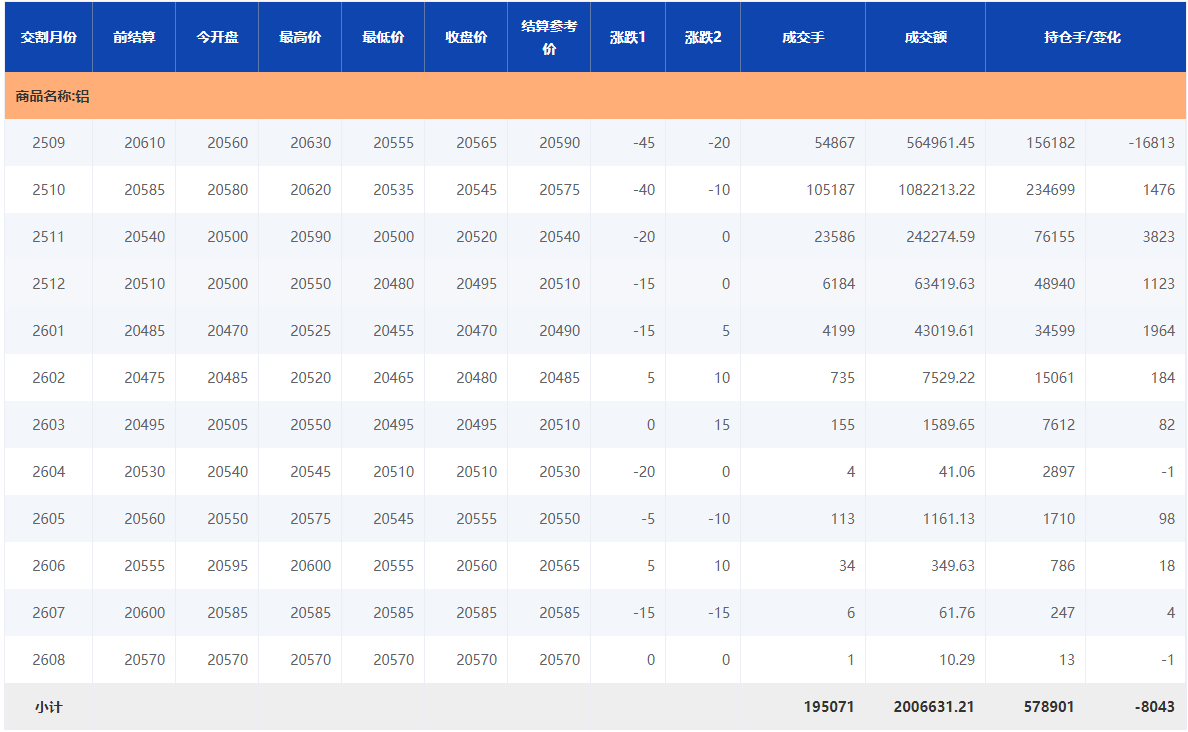Click the 结算参考价 column header
The width and height of the screenshot is (1188, 732).
pos(549,37)
